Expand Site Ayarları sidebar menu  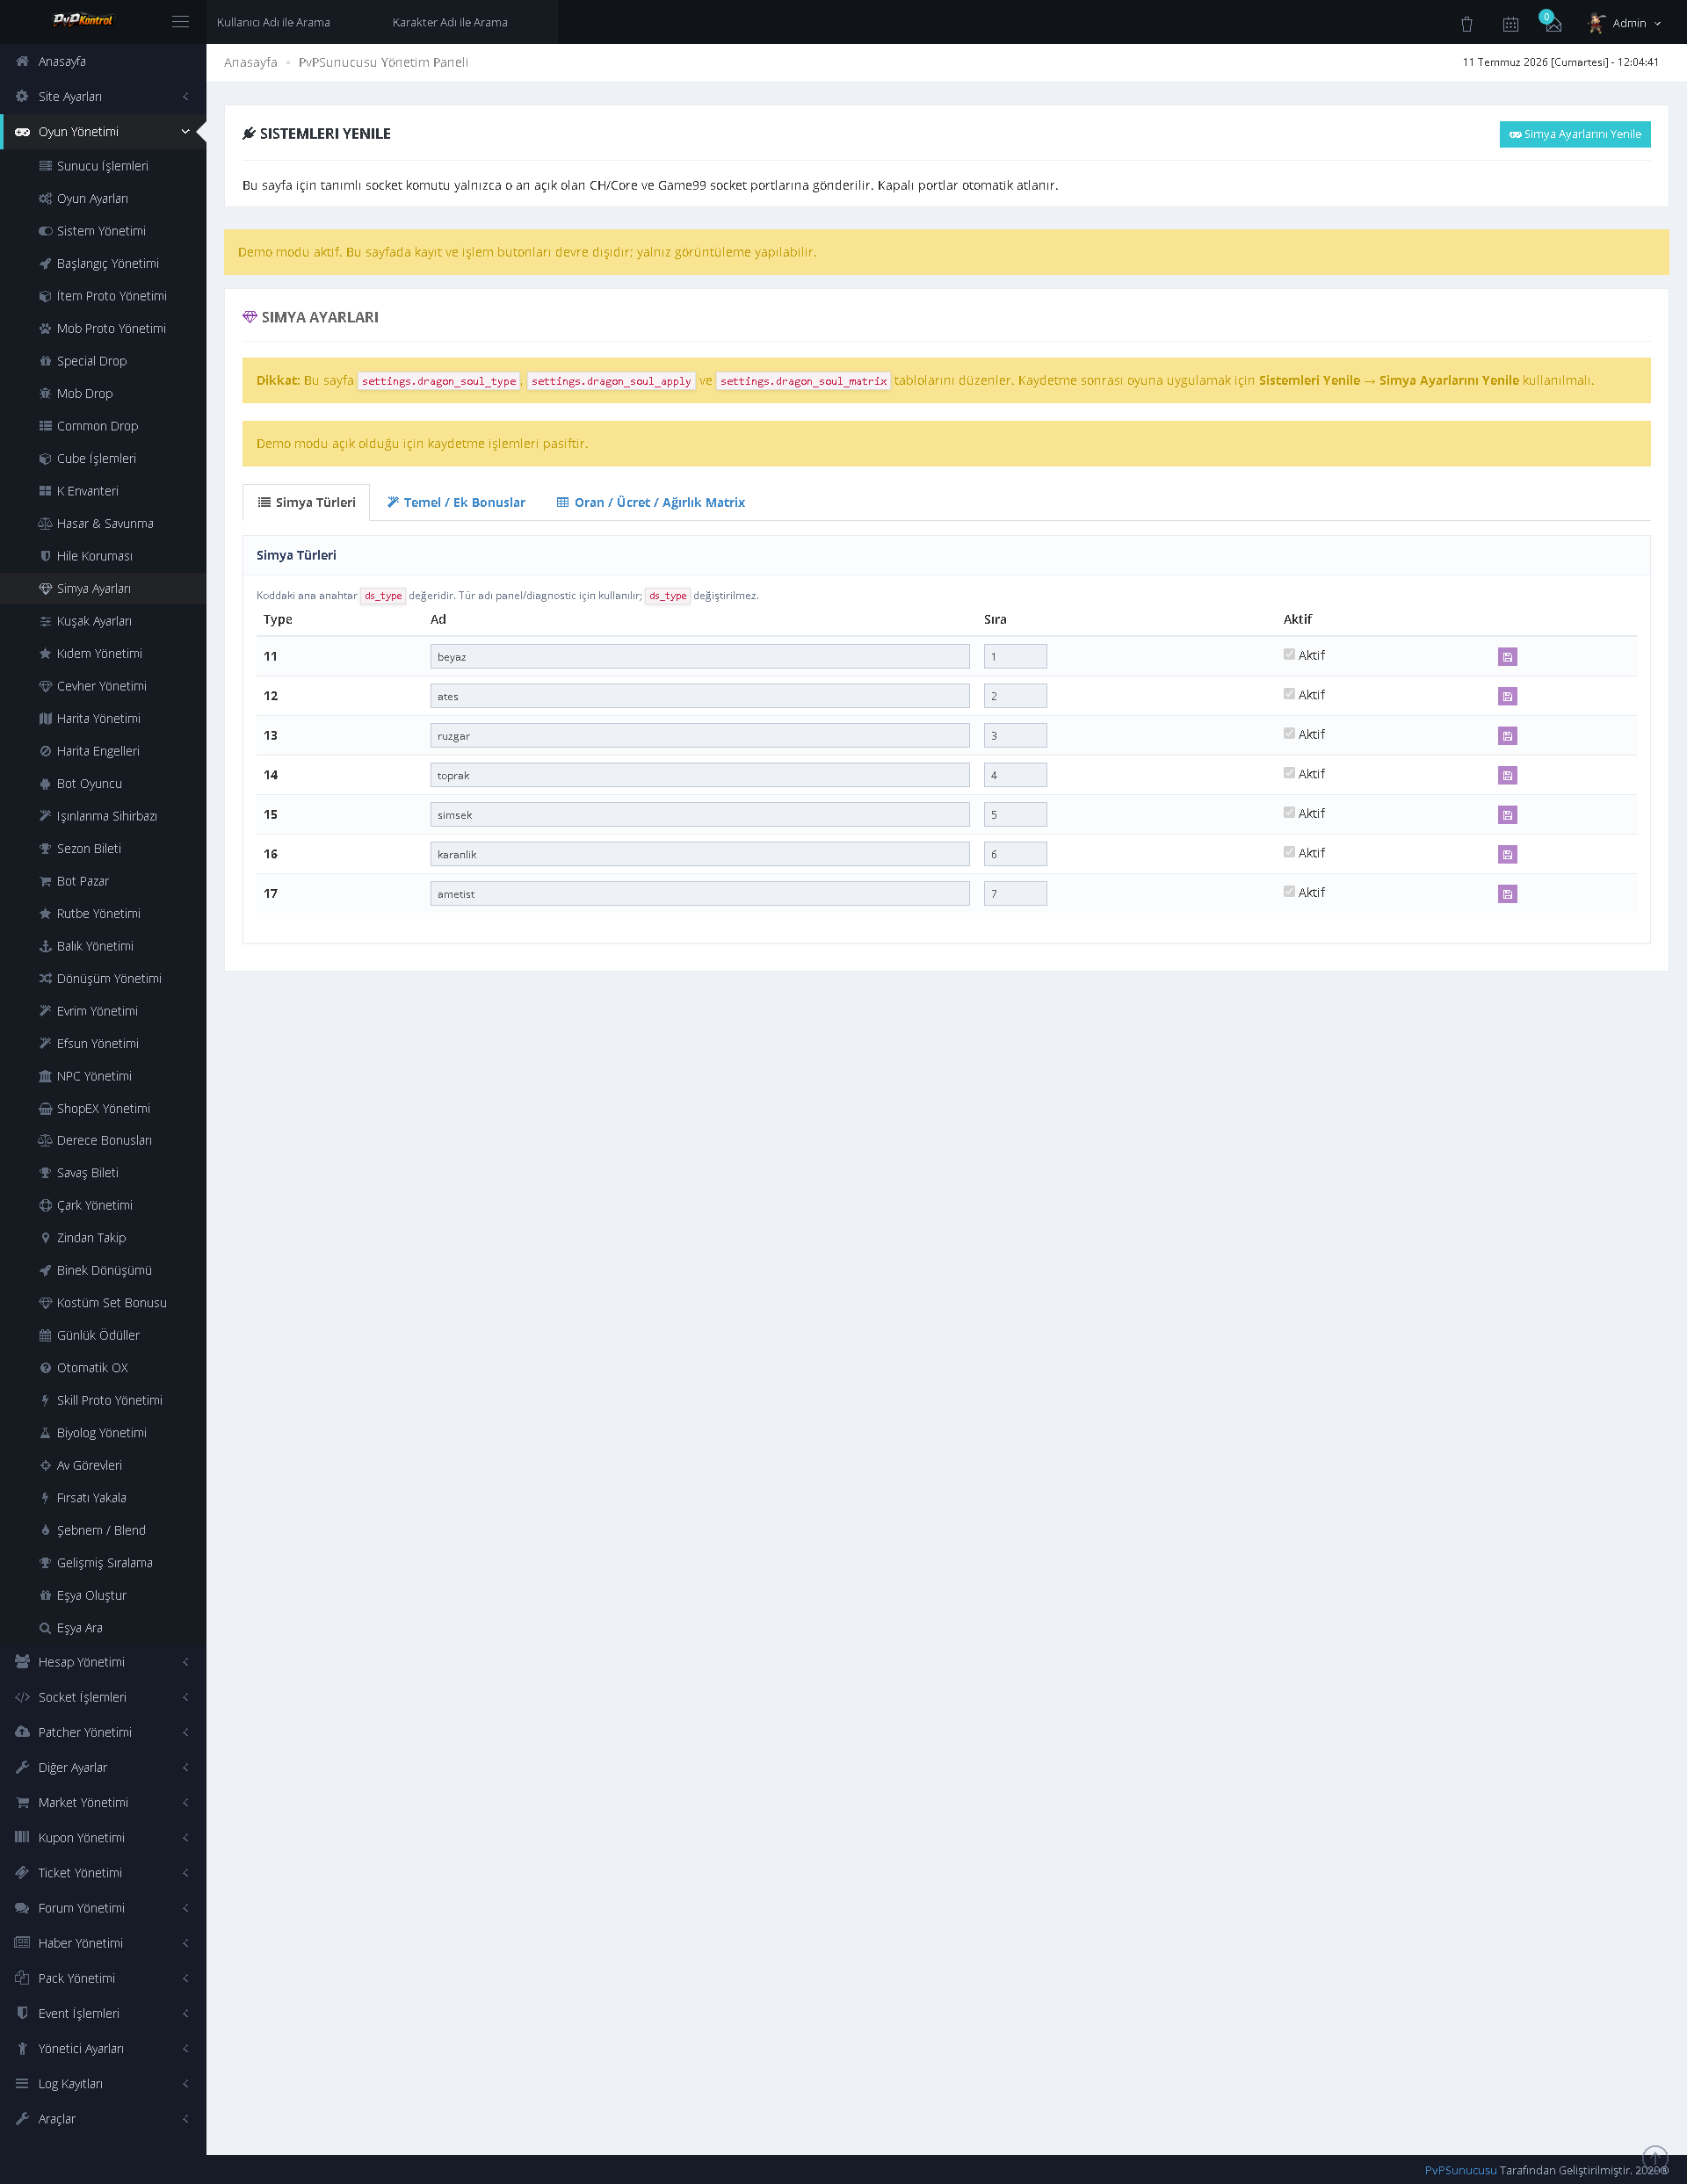tap(103, 96)
